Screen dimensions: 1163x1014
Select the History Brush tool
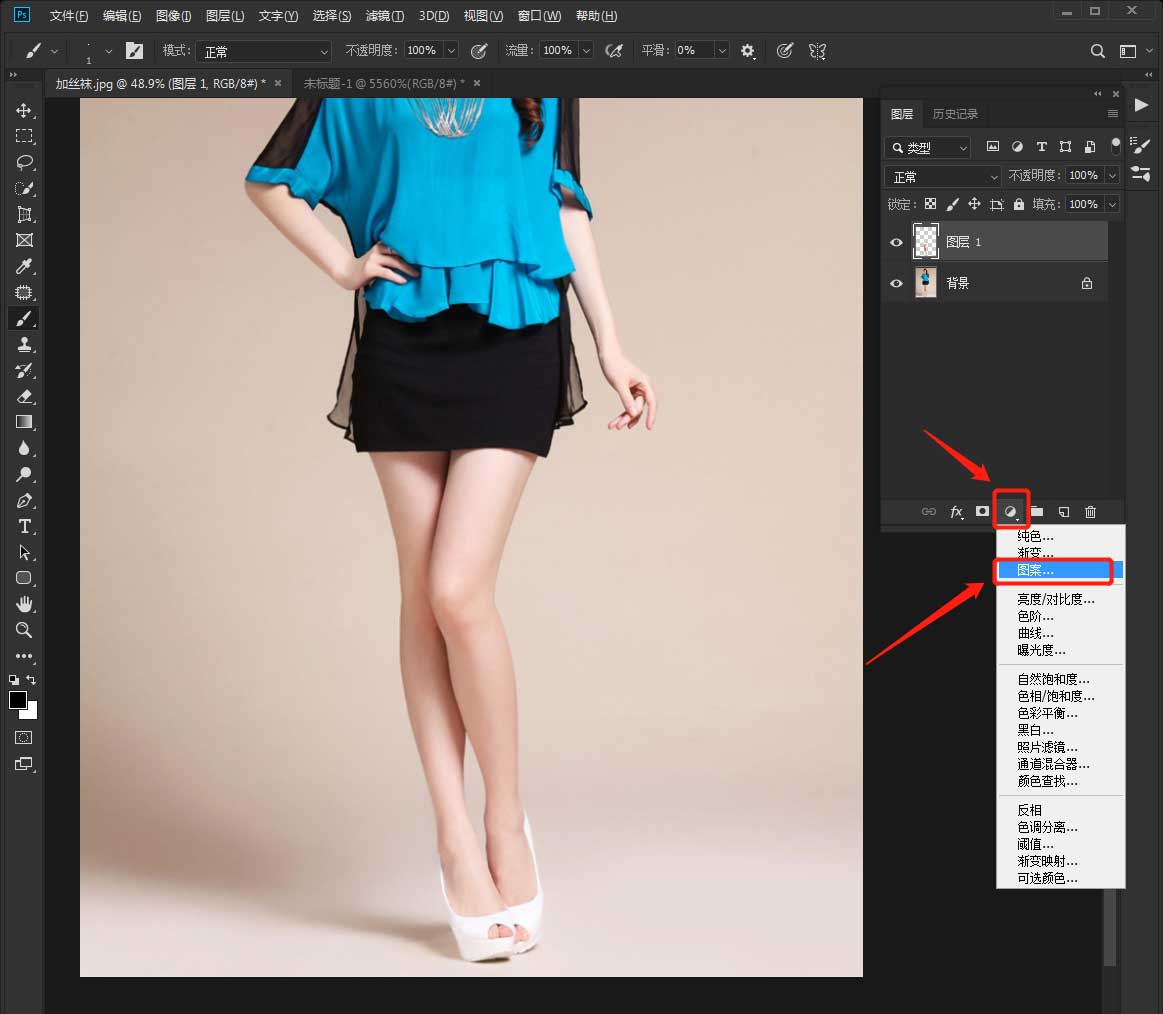24,370
